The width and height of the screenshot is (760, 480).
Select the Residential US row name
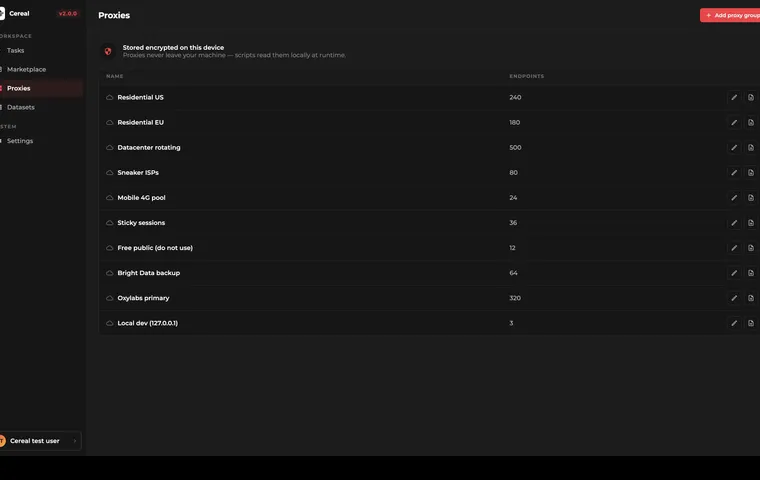[x=141, y=97]
